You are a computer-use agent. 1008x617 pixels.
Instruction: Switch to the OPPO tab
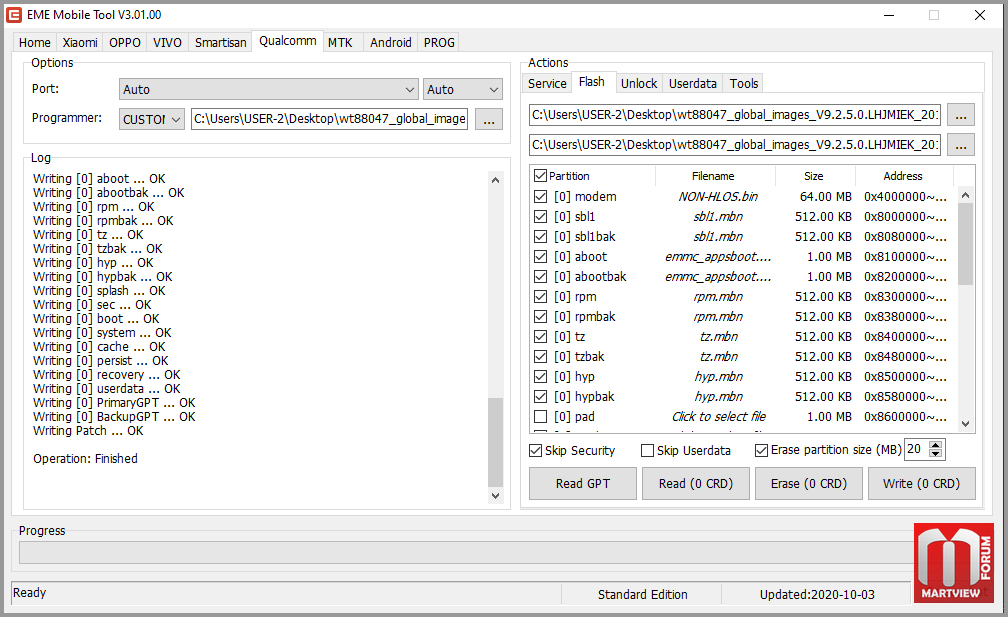[x=125, y=42]
